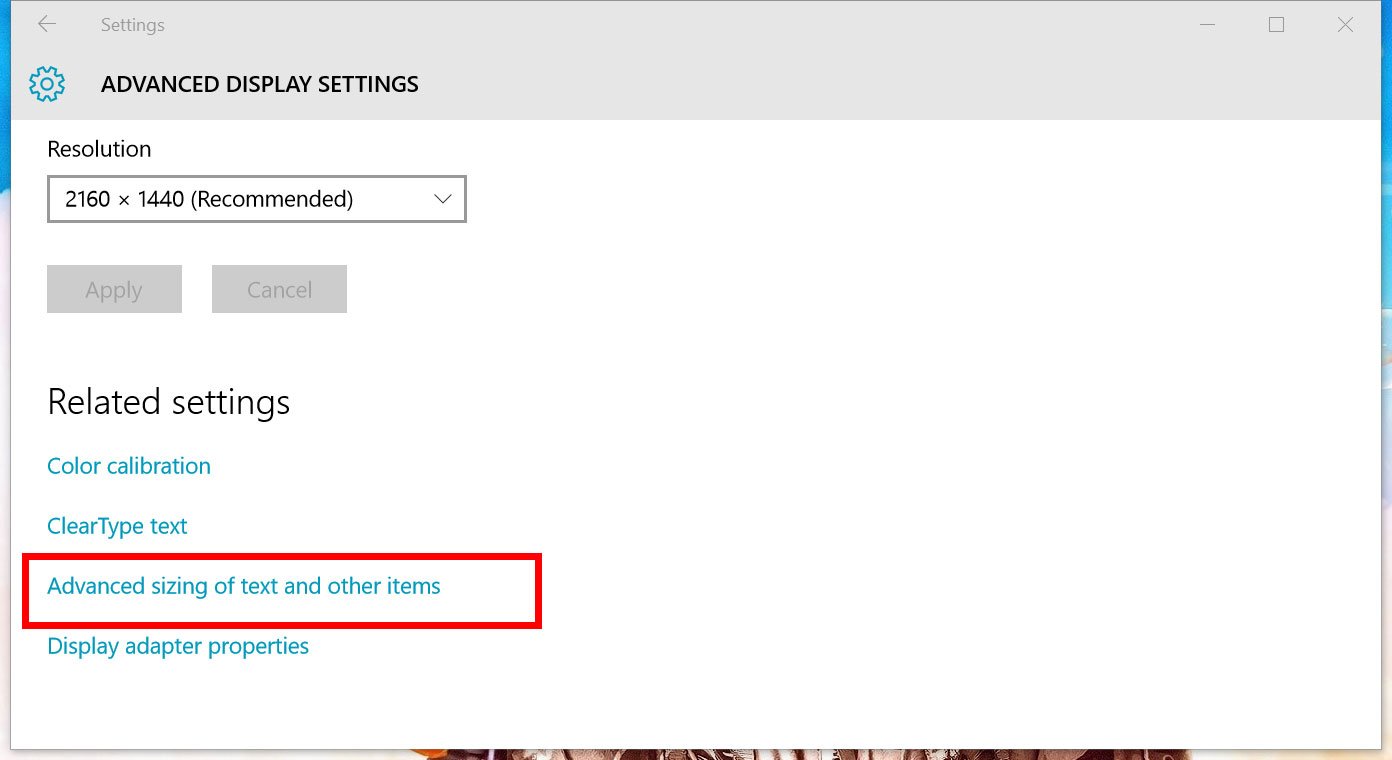Screen dimensions: 1392x760
Task: Open Advanced sizing of text and other items
Action: point(244,586)
